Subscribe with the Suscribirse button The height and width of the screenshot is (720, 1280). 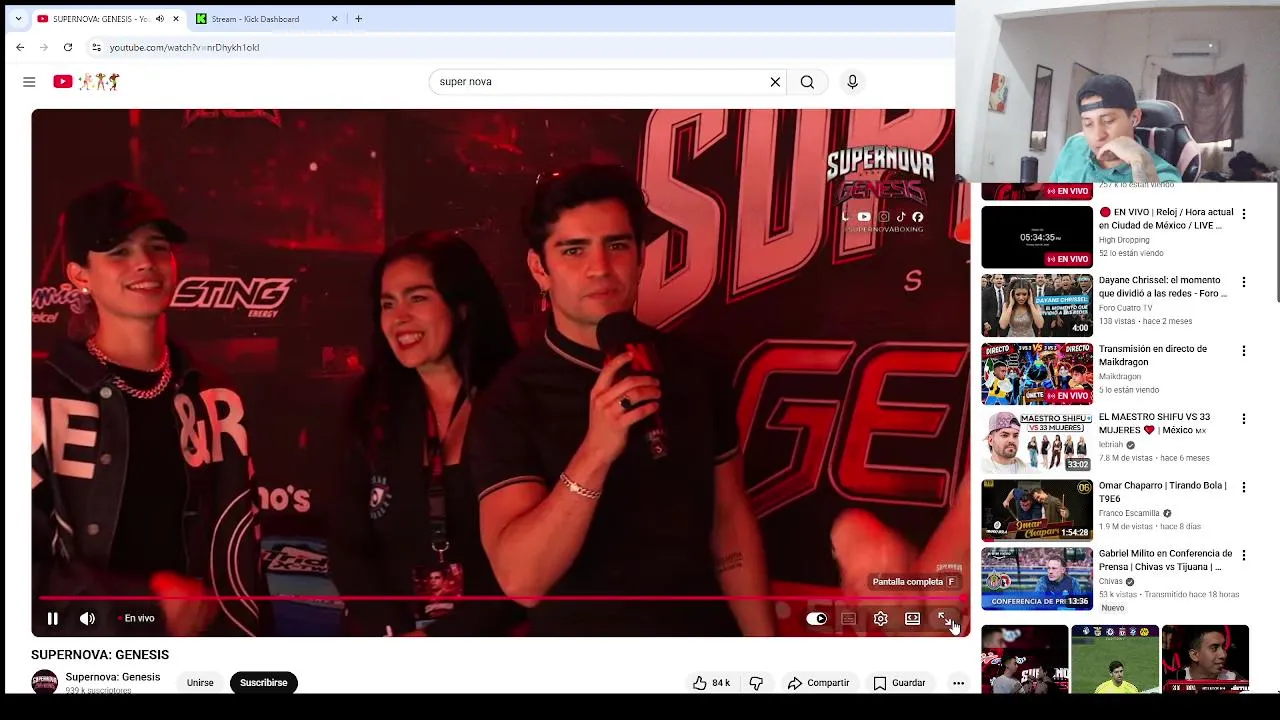tap(263, 683)
